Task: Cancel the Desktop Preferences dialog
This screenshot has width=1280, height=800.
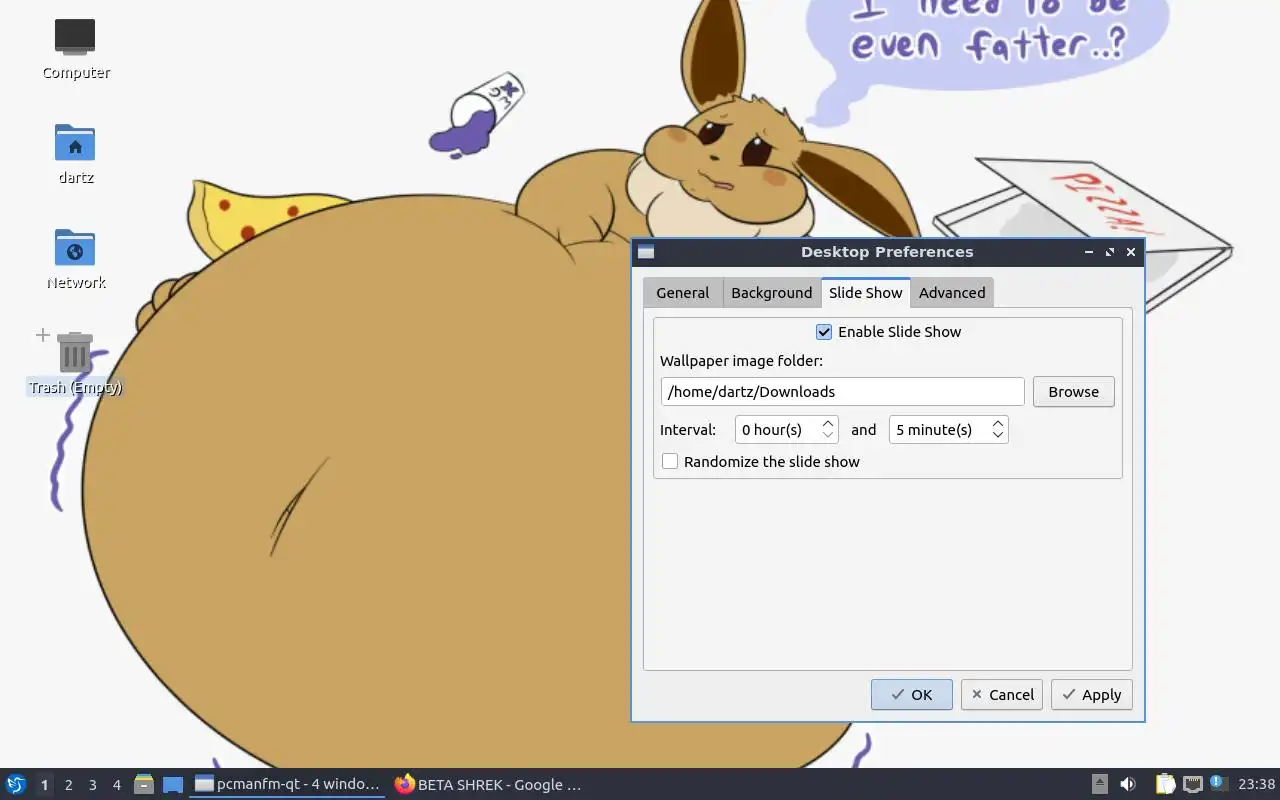Action: pos(1002,694)
